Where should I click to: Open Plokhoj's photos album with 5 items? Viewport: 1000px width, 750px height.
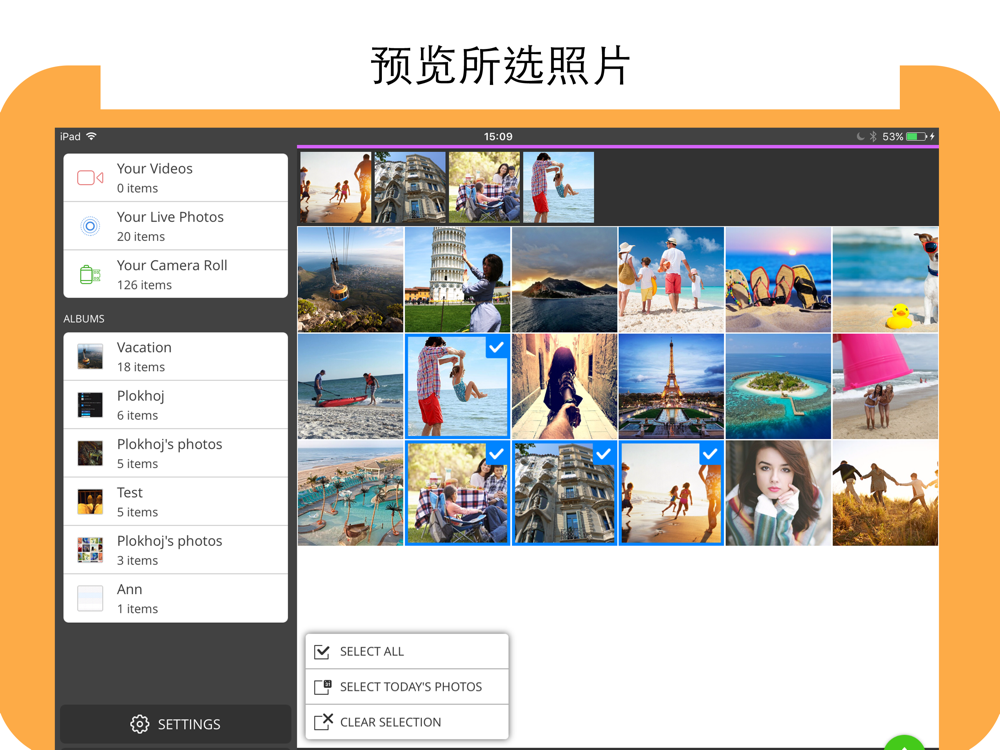point(175,453)
